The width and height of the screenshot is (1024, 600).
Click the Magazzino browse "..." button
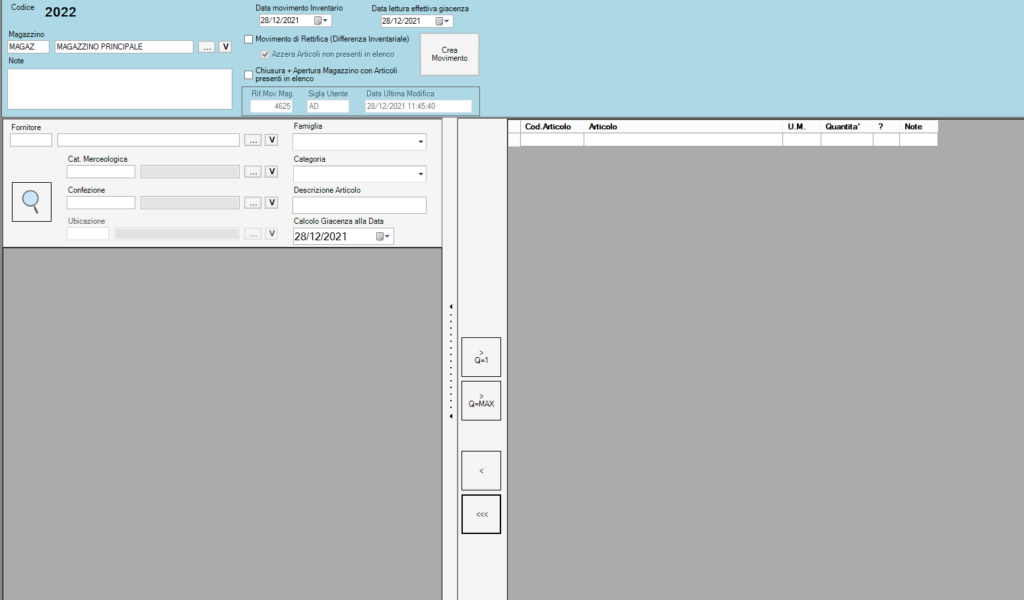click(x=206, y=47)
